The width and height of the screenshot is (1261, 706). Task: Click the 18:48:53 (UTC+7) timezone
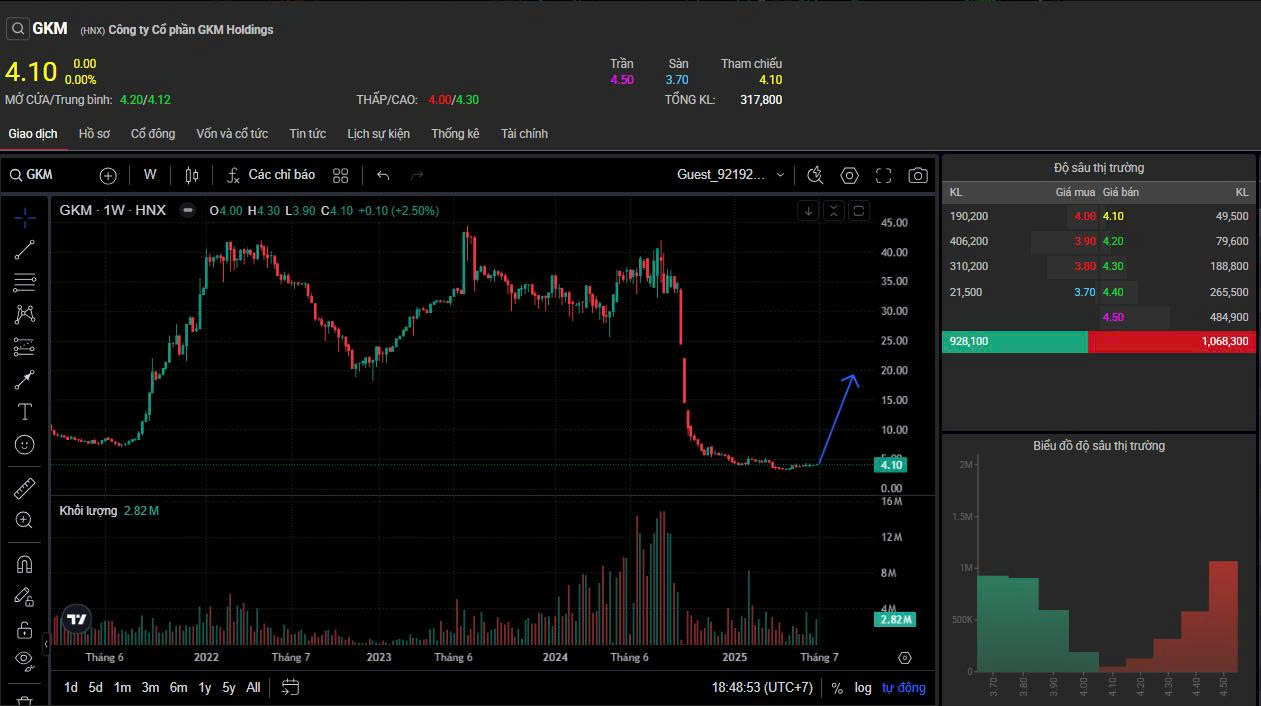click(762, 688)
